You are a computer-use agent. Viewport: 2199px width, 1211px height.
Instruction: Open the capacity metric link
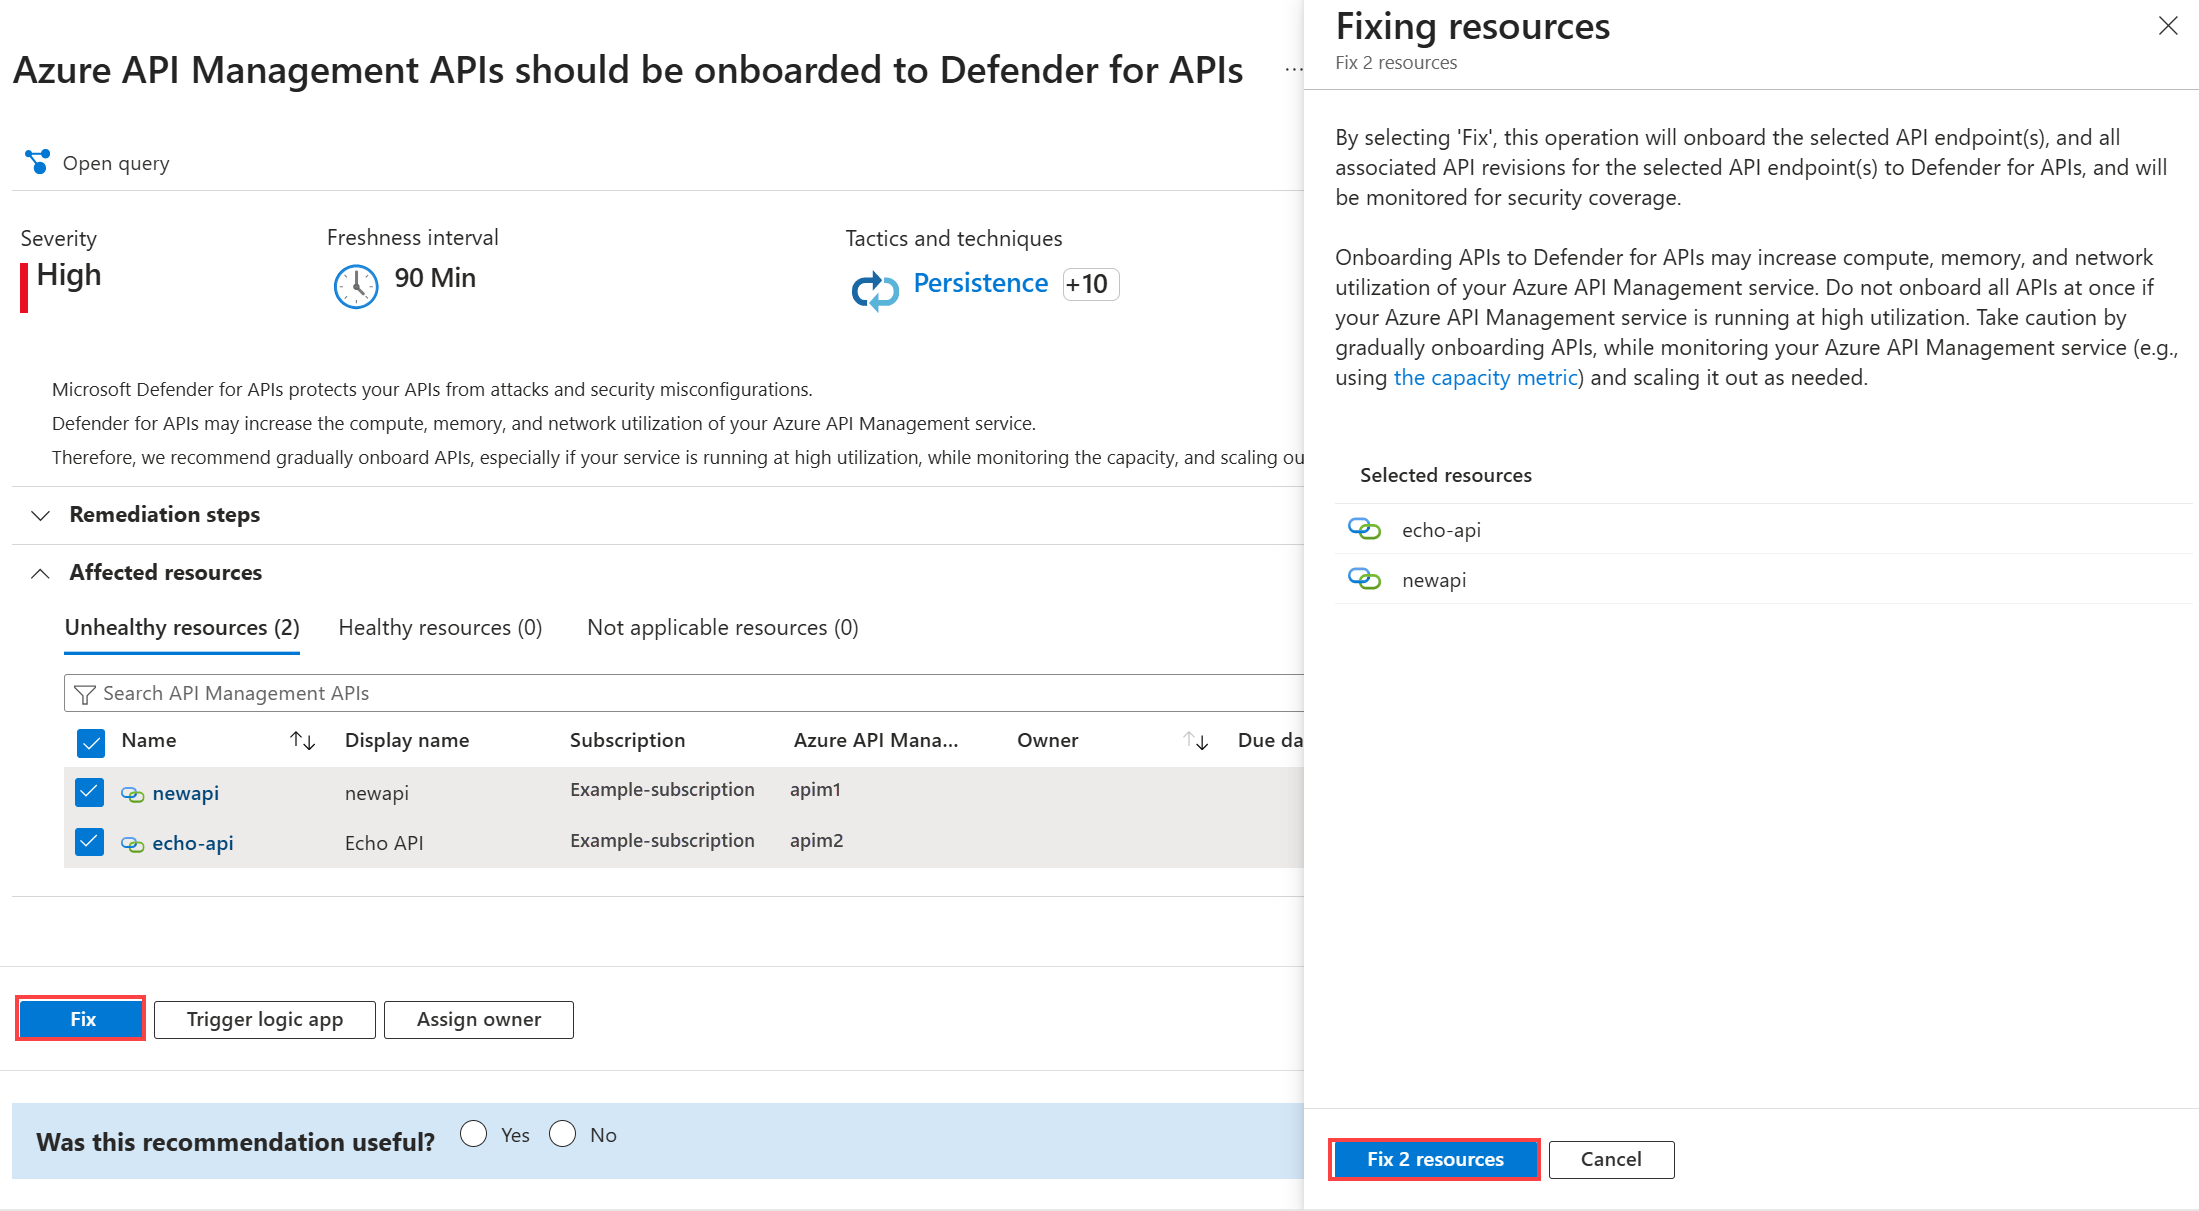[x=1484, y=377]
